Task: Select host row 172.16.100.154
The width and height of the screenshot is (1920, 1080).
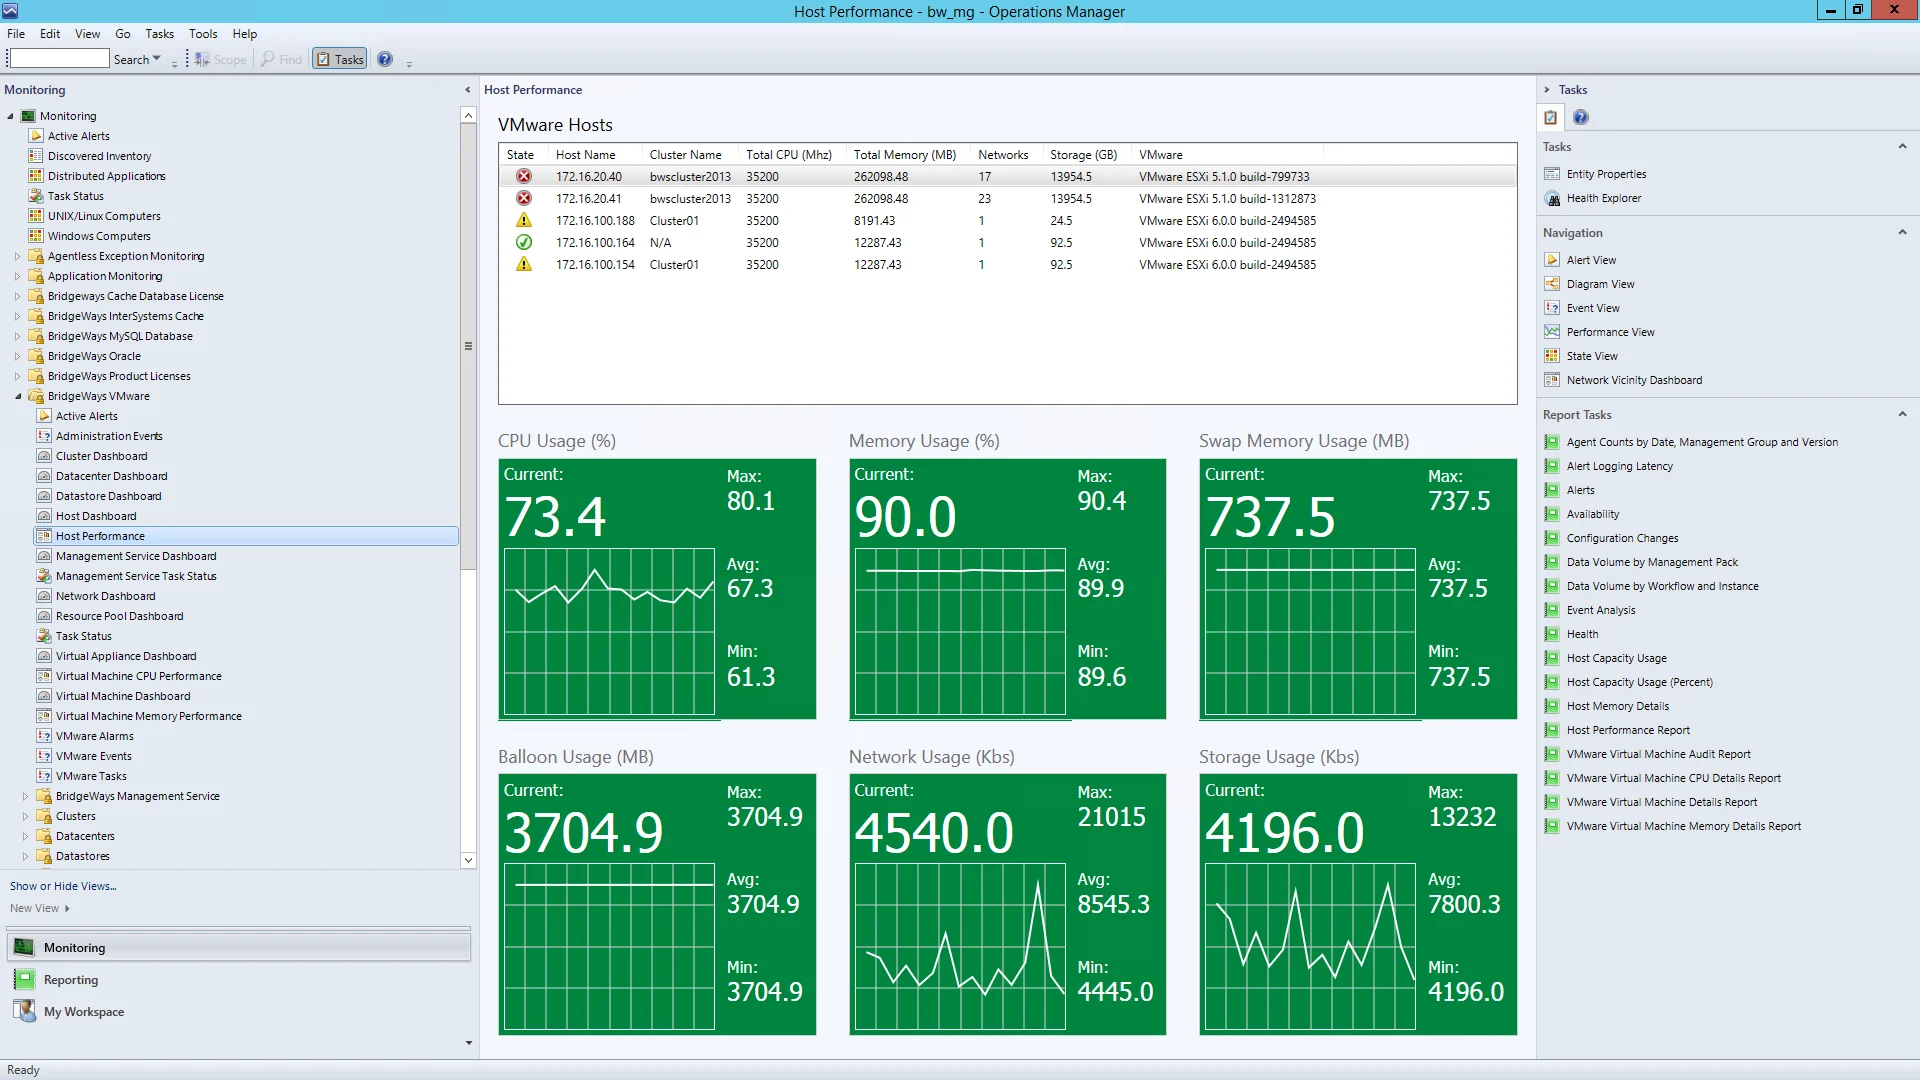Action: point(1007,264)
